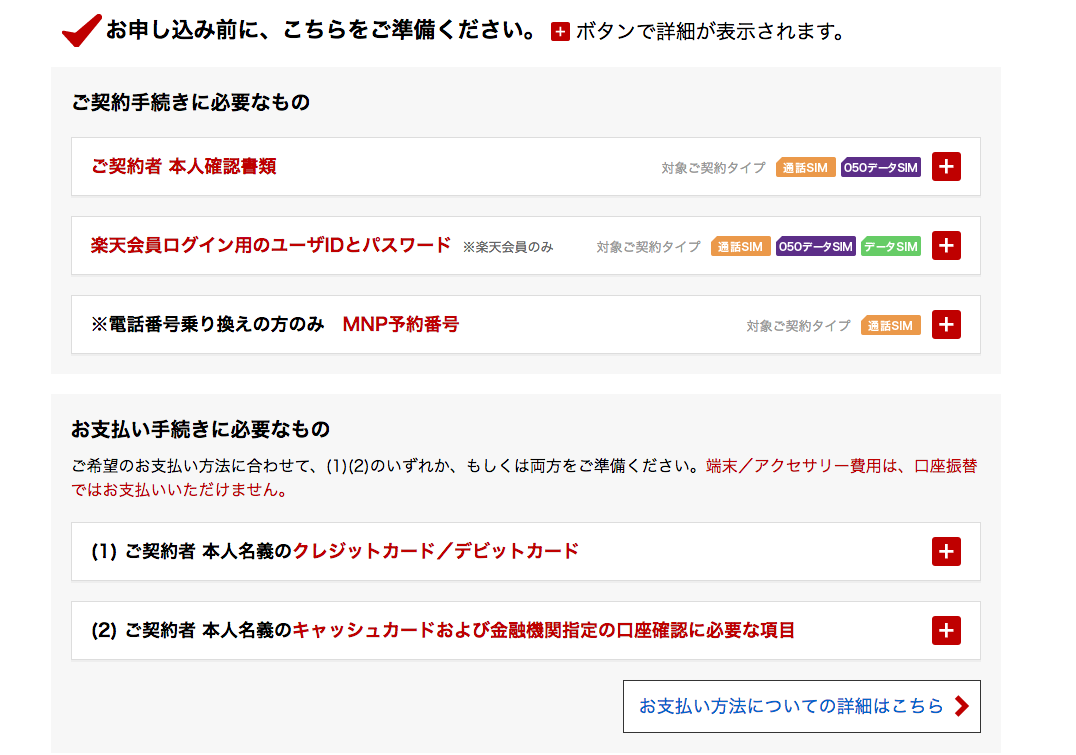Click 通話SIM badge in MNP予約番号 row

(x=890, y=326)
